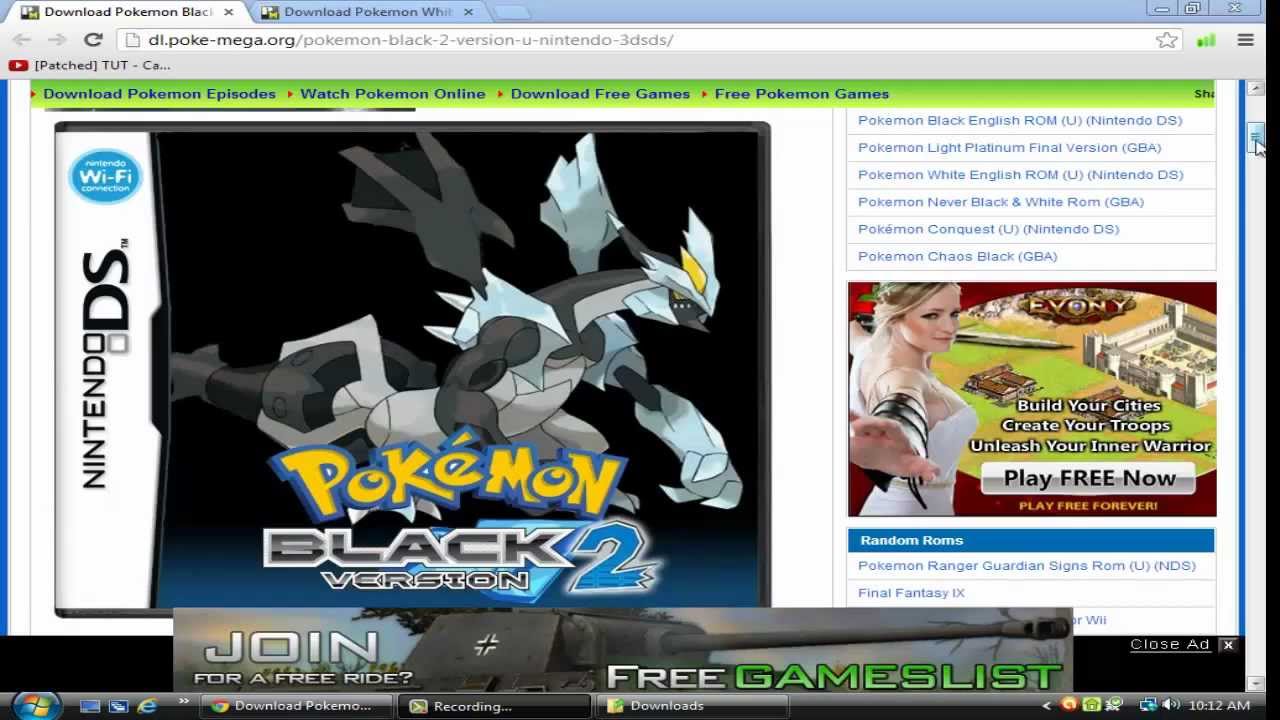Open the Windows Start menu
Image resolution: width=1280 pixels, height=720 pixels.
tap(35, 704)
